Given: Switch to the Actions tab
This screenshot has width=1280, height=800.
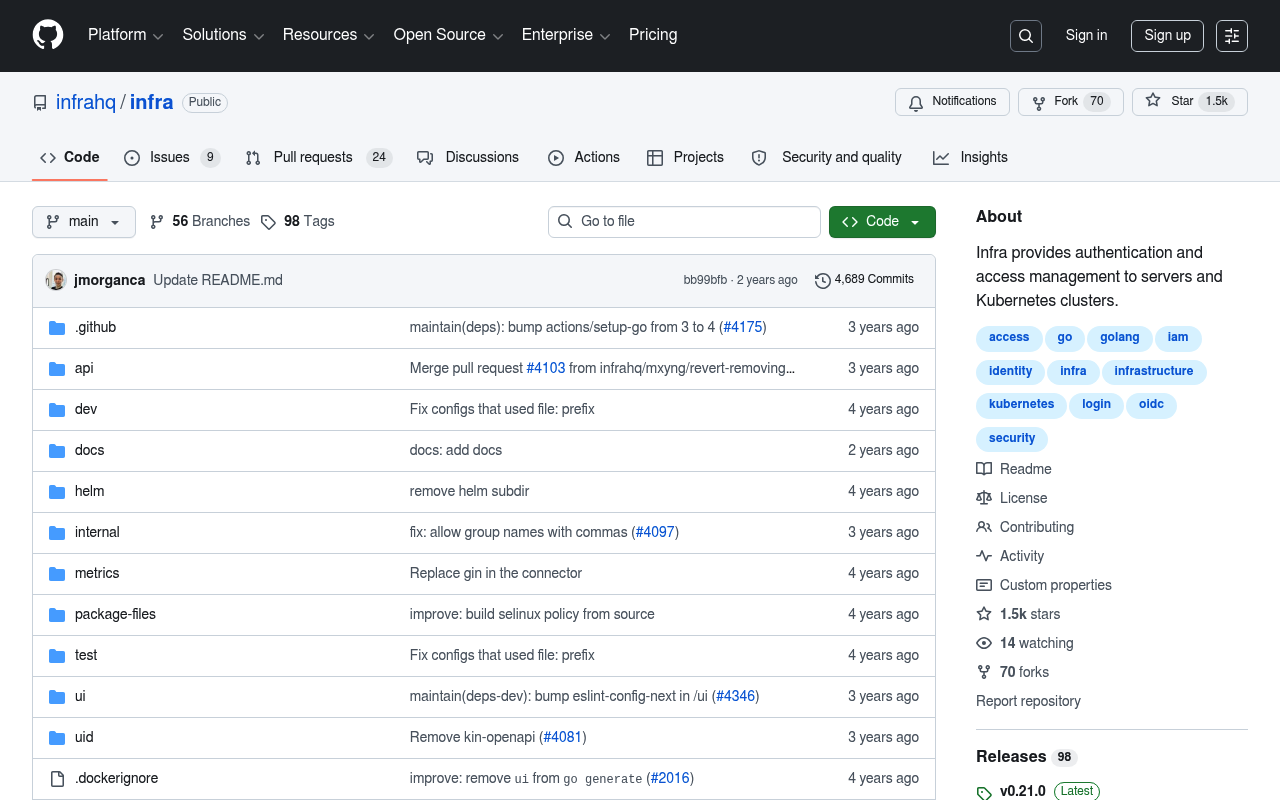Looking at the screenshot, I should point(584,158).
